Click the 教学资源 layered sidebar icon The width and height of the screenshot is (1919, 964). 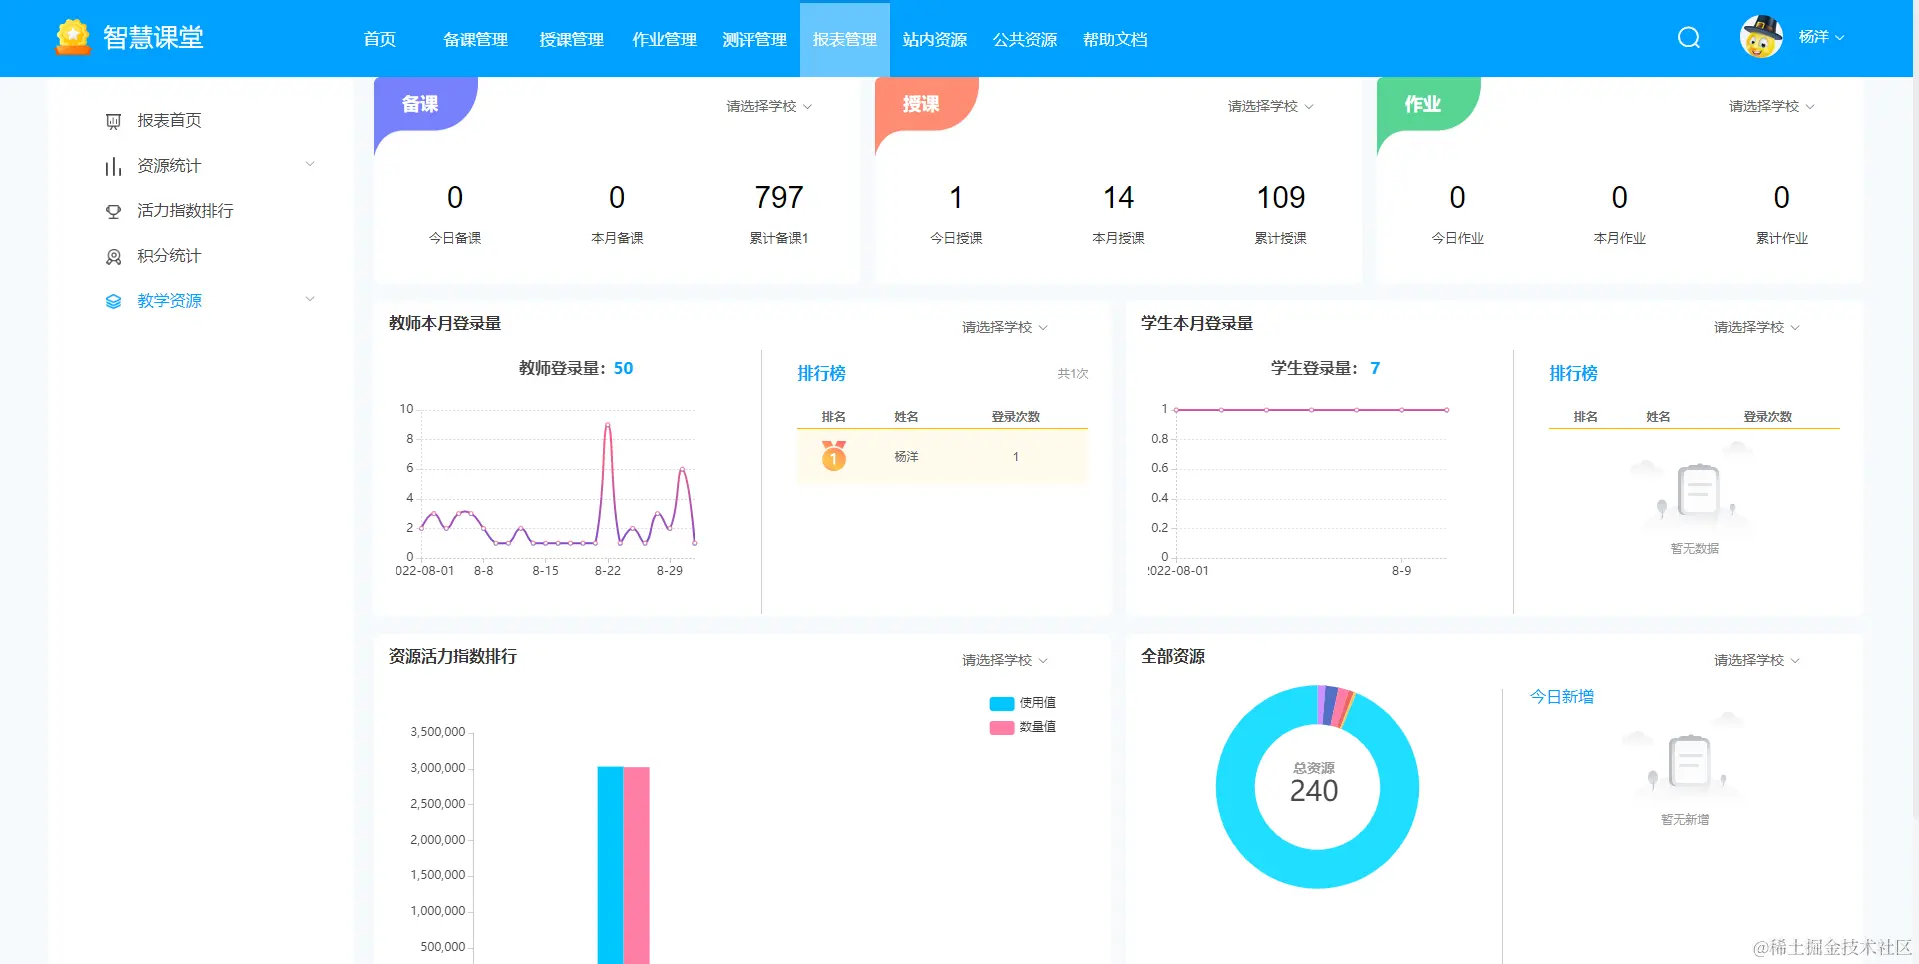click(113, 300)
